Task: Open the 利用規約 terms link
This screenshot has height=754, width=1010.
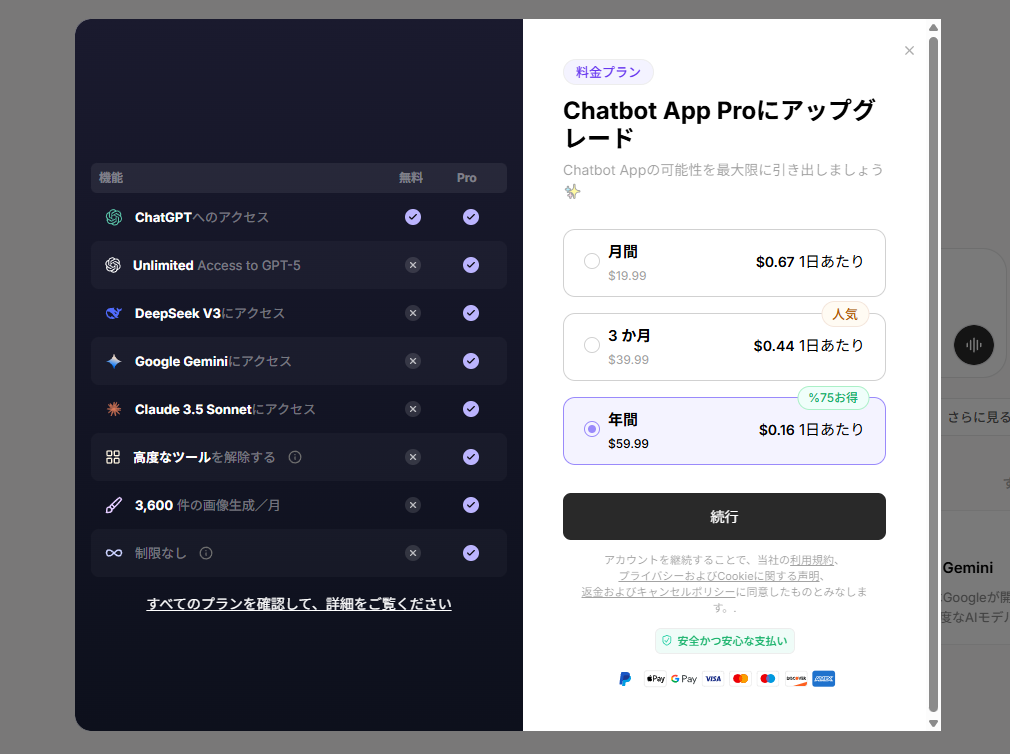Action: point(812,560)
